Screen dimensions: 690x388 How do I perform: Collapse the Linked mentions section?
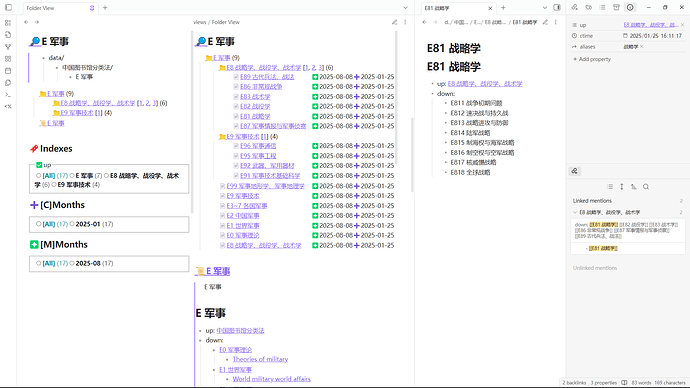[x=592, y=201]
